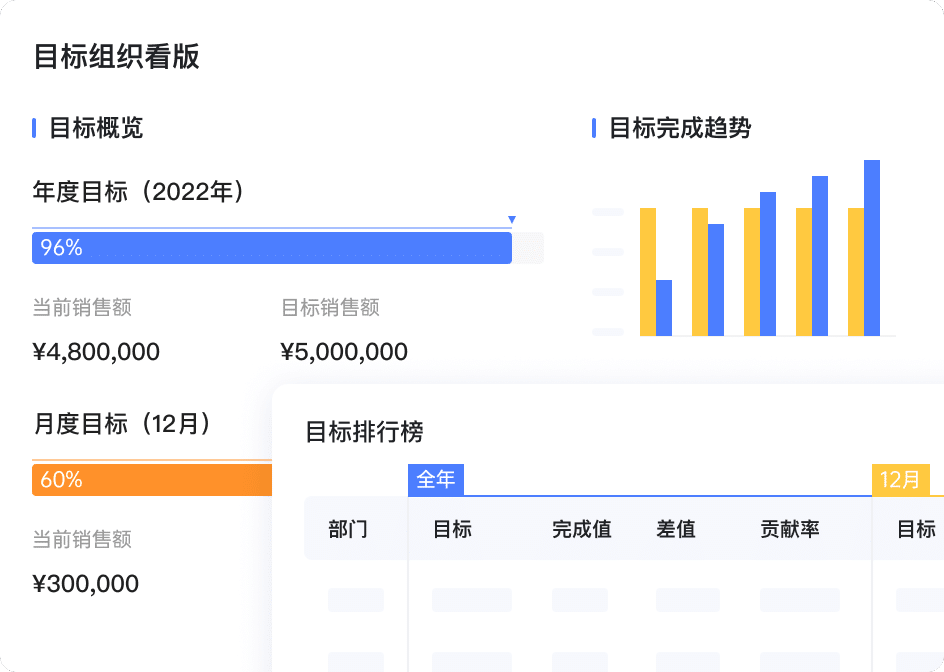Image resolution: width=944 pixels, height=672 pixels.
Task: Click the first yellow bar in trend chart
Action: click(648, 272)
